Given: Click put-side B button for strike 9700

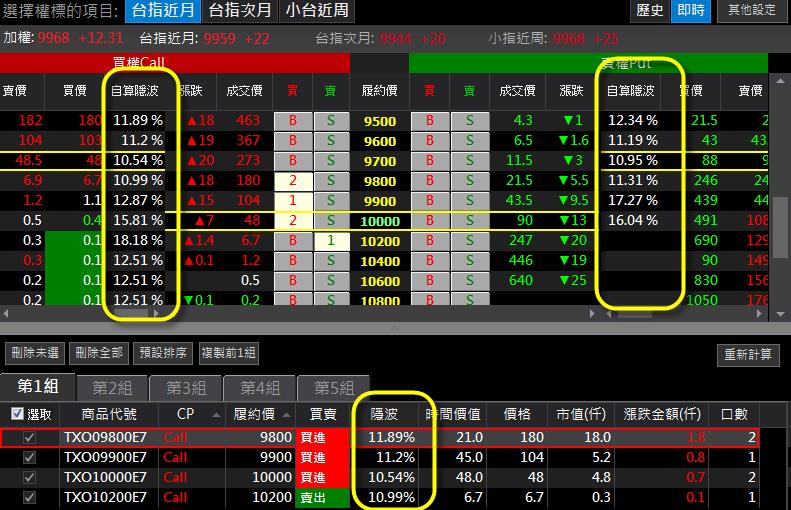Looking at the screenshot, I should click(x=430, y=161).
